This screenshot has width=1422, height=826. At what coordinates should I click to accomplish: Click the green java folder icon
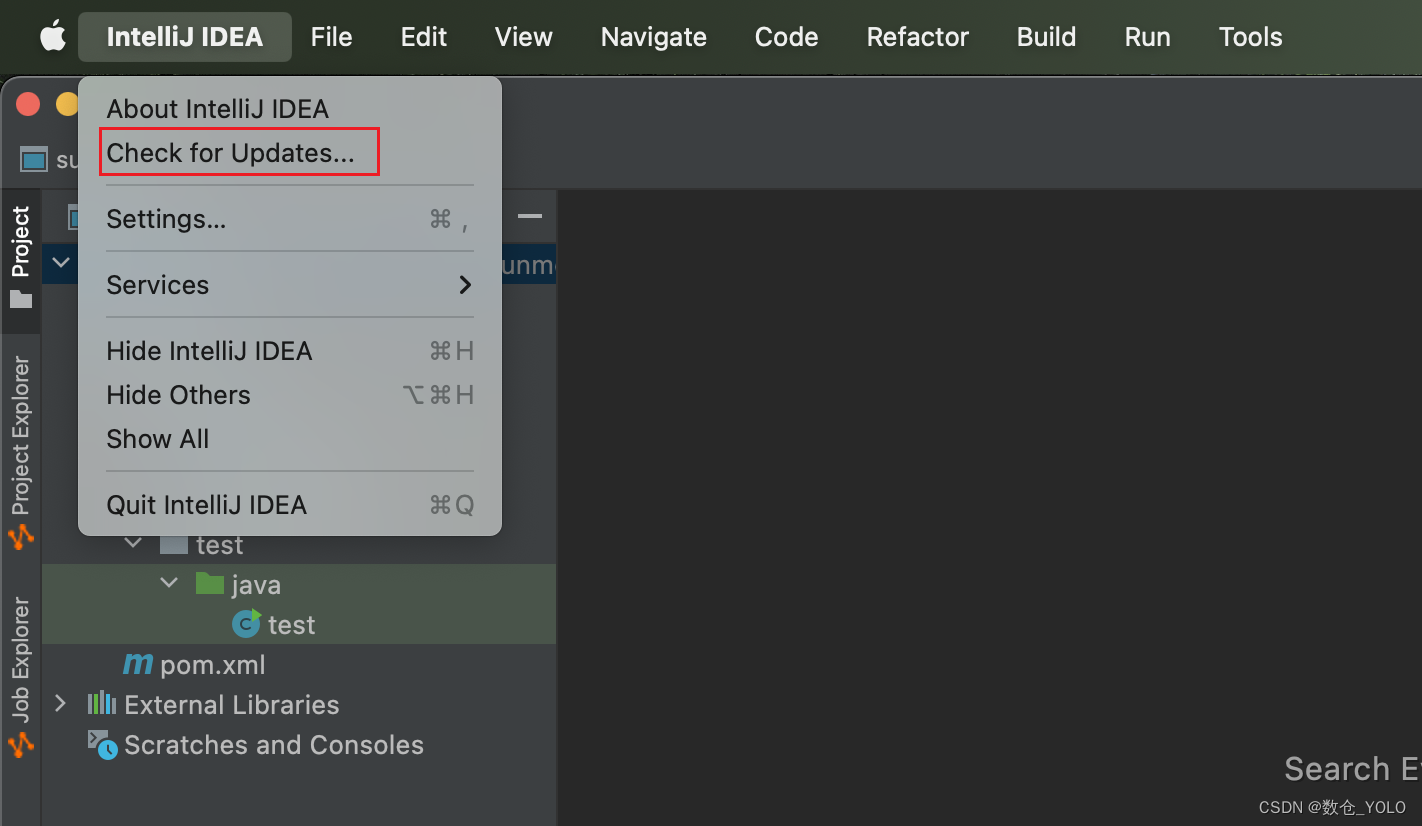pos(209,583)
